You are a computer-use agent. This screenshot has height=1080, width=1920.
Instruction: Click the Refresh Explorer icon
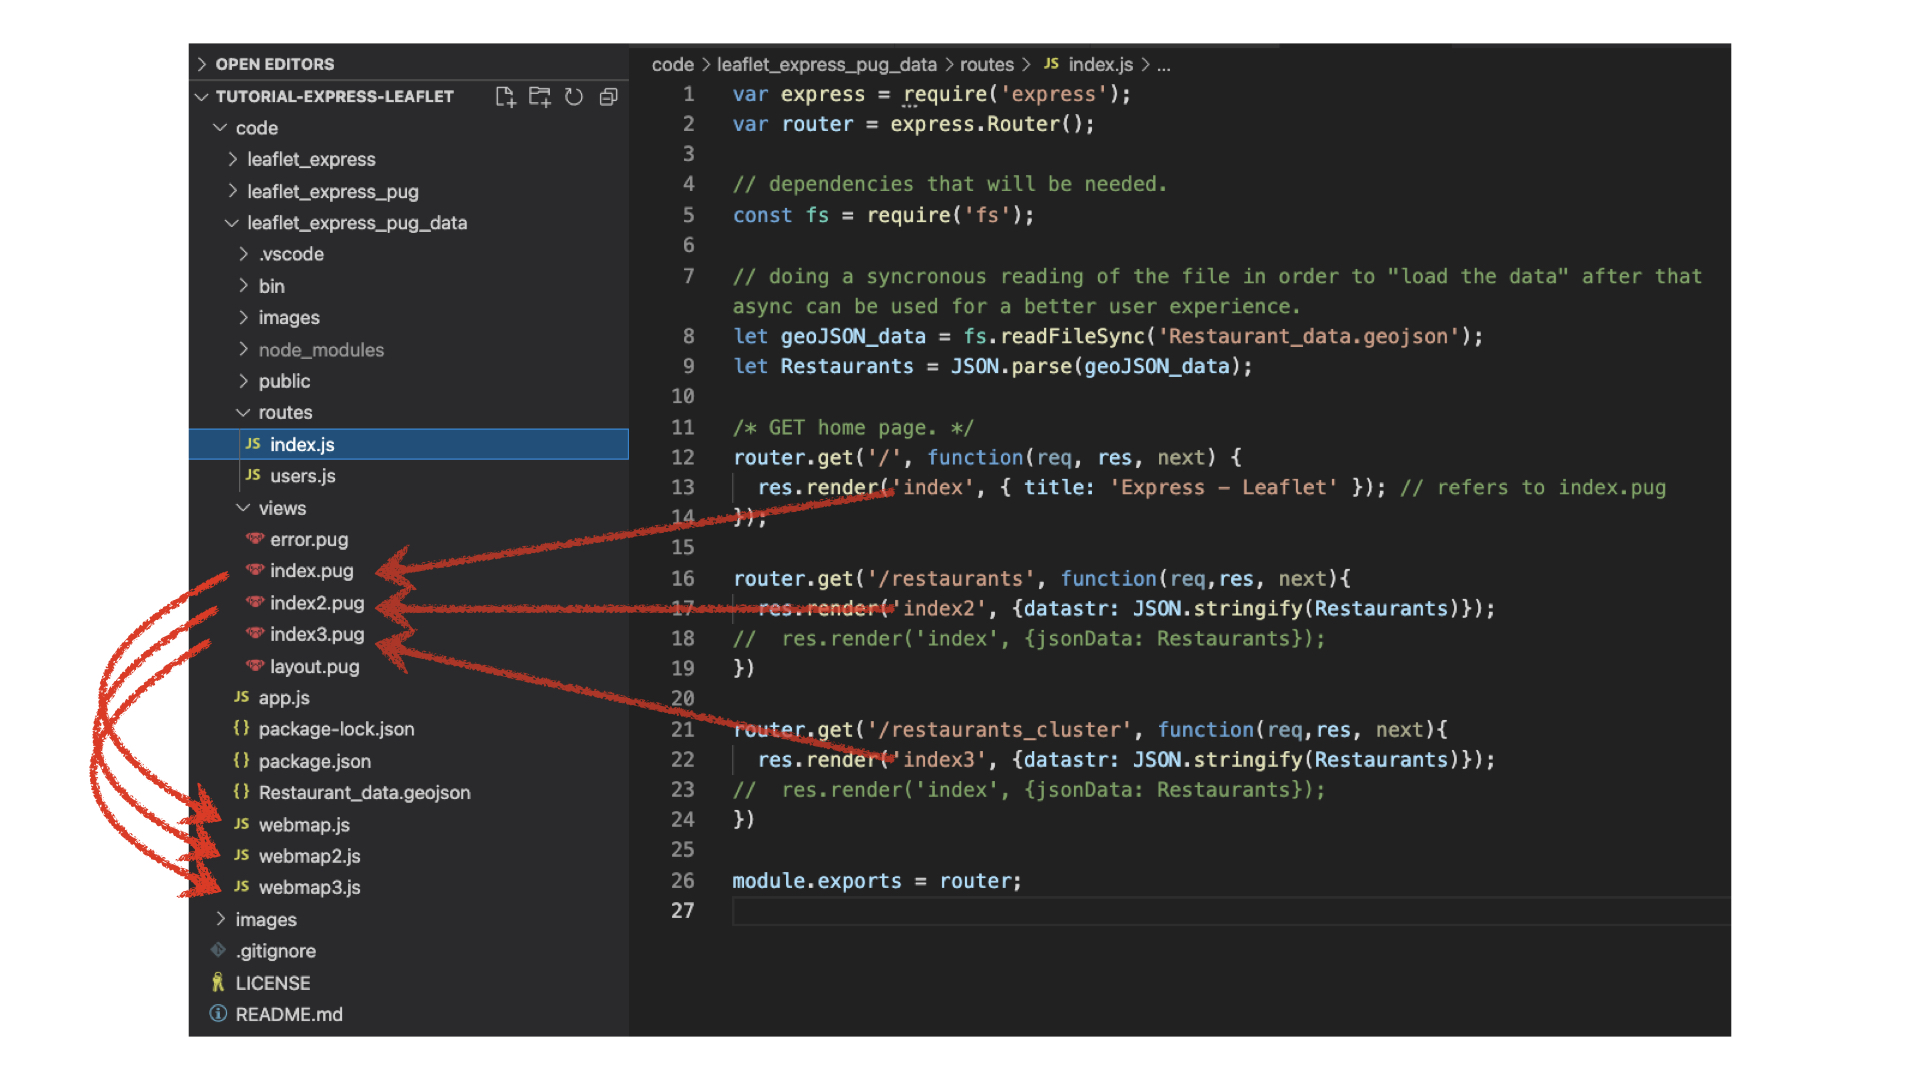[x=574, y=97]
